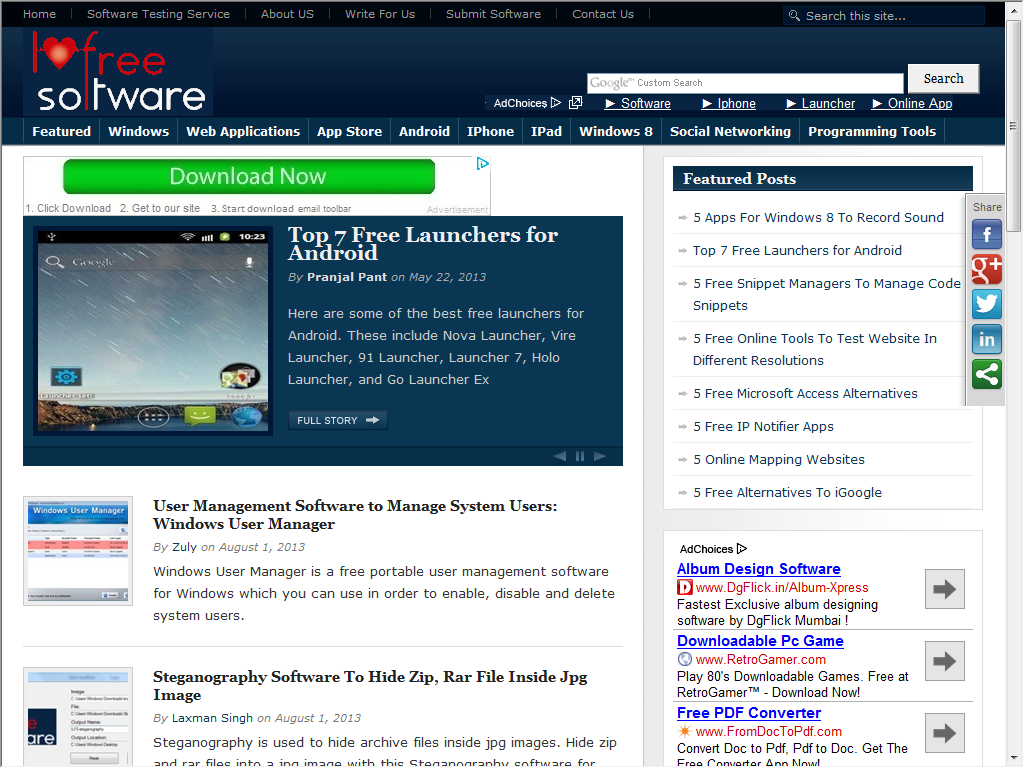Open Contact Us page
This screenshot has width=1024, height=768.
click(603, 14)
